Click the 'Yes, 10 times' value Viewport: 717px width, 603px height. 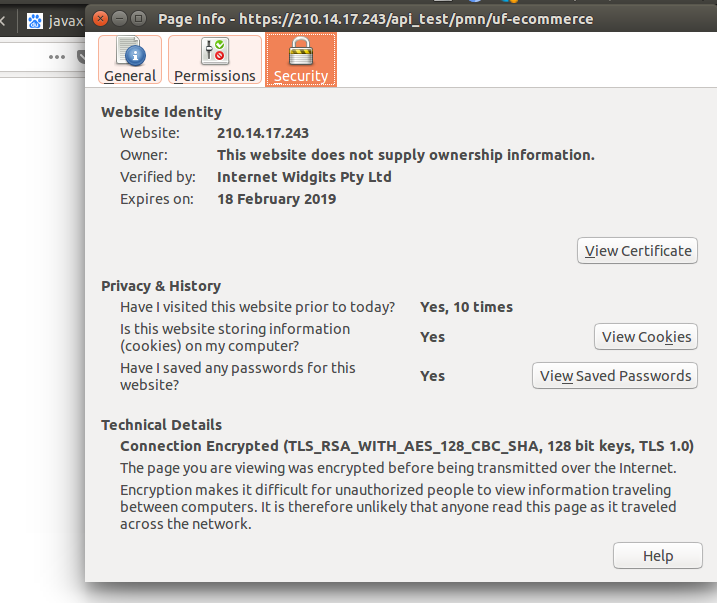pos(466,307)
